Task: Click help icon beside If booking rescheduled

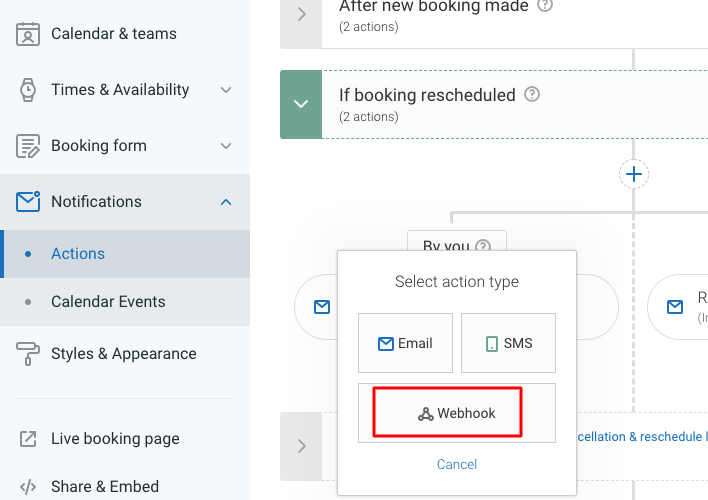Action: click(x=532, y=95)
